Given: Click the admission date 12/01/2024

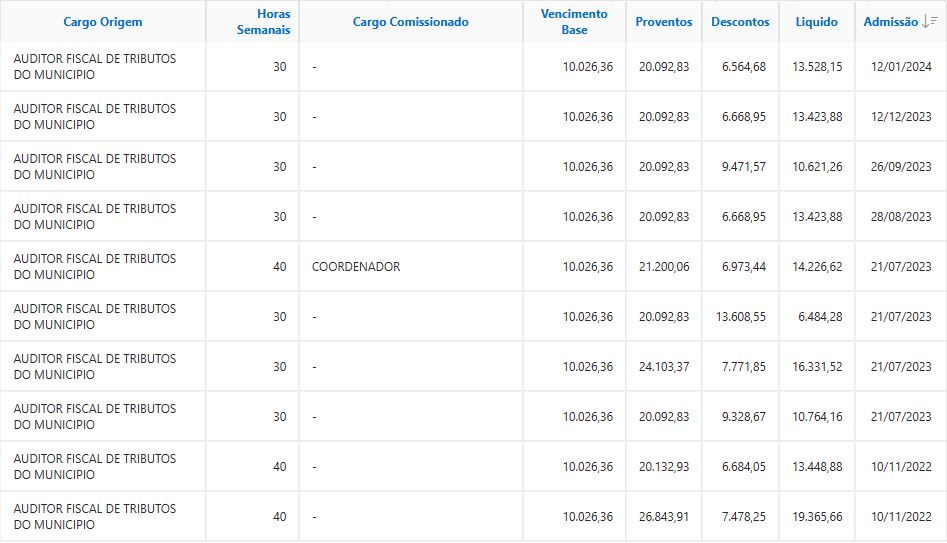Looking at the screenshot, I should click(901, 67).
